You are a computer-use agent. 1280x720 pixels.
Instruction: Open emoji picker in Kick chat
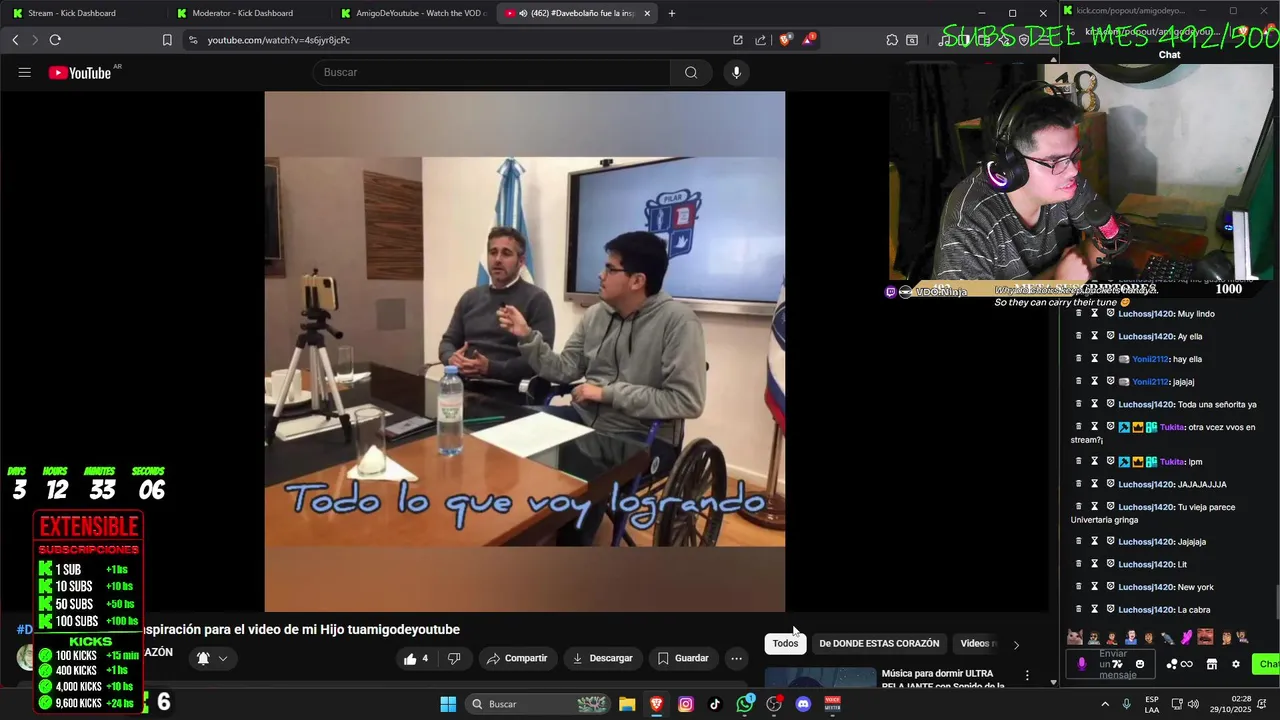tap(1140, 664)
